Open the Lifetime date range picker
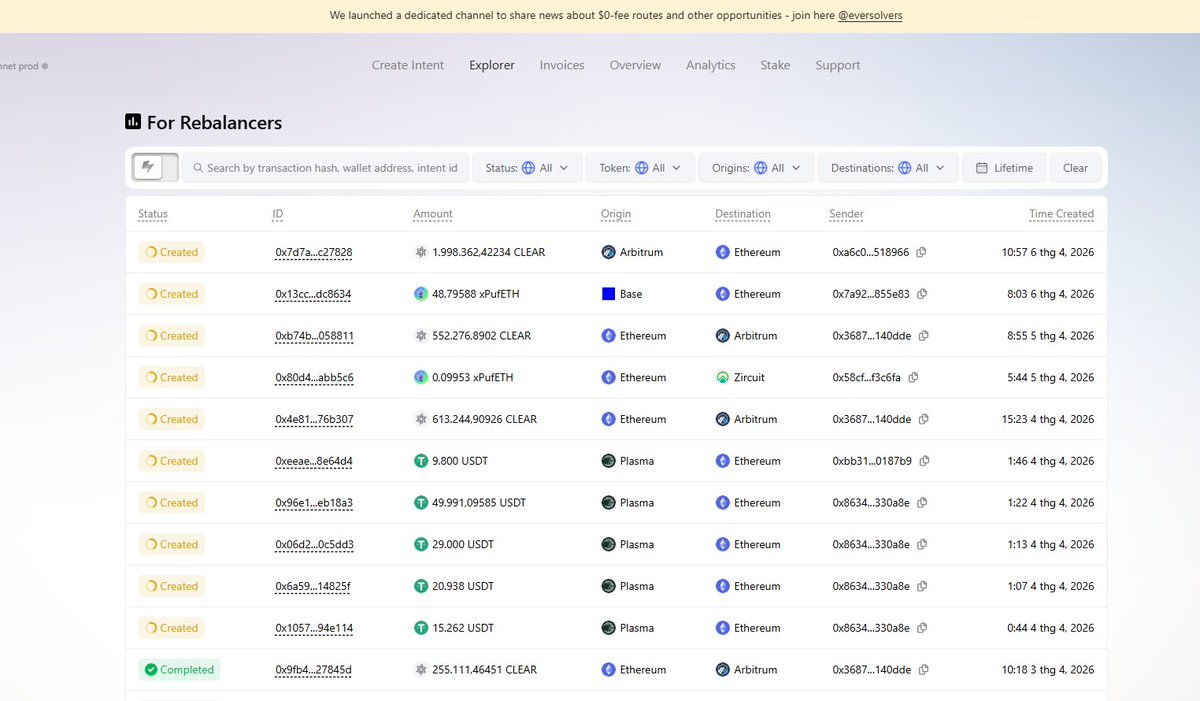This screenshot has height=701, width=1200. tap(1004, 168)
